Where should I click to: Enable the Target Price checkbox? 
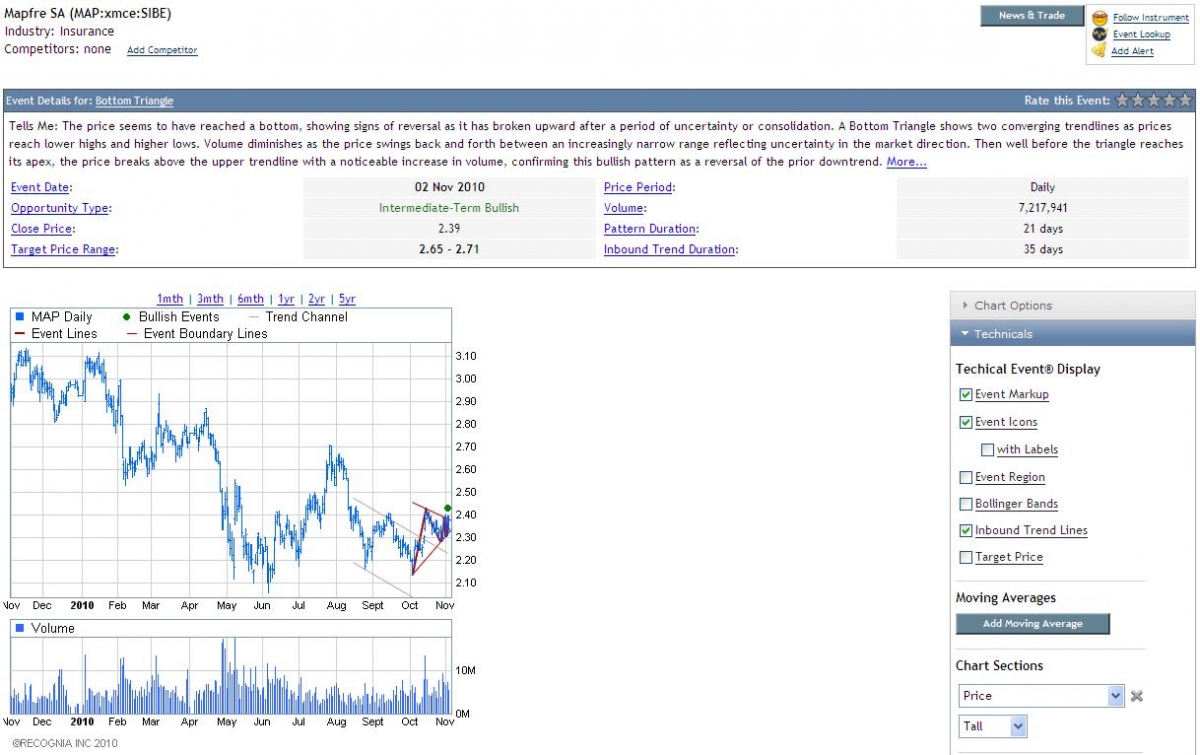966,558
